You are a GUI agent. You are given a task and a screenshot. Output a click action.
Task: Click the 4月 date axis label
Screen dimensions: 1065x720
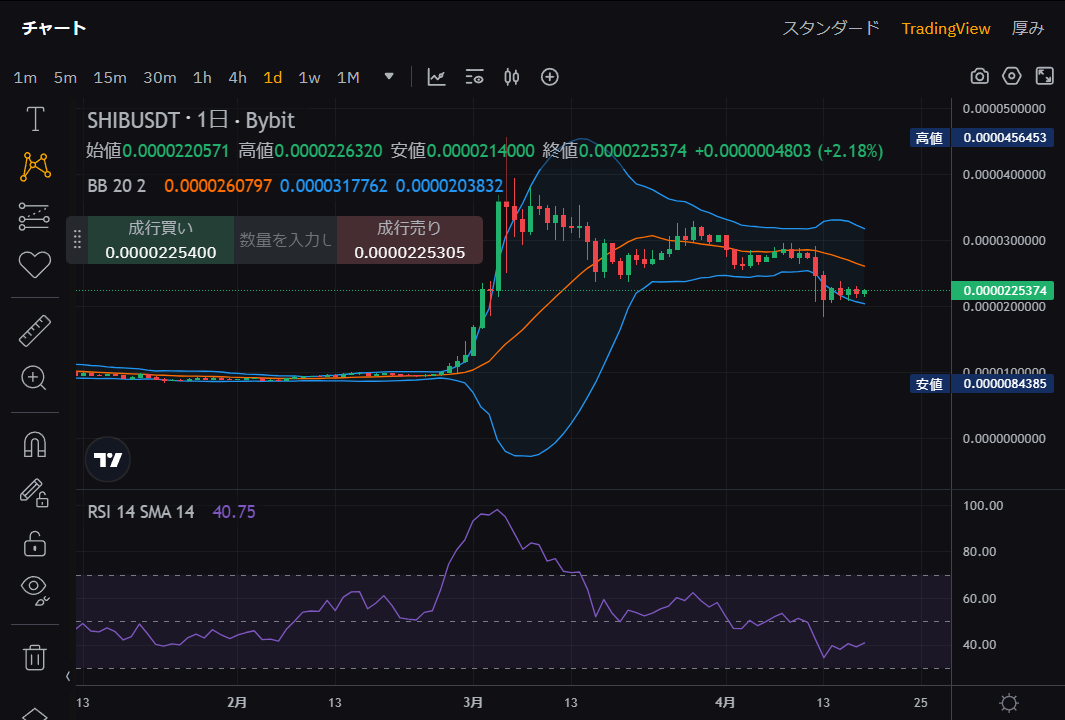tap(725, 702)
